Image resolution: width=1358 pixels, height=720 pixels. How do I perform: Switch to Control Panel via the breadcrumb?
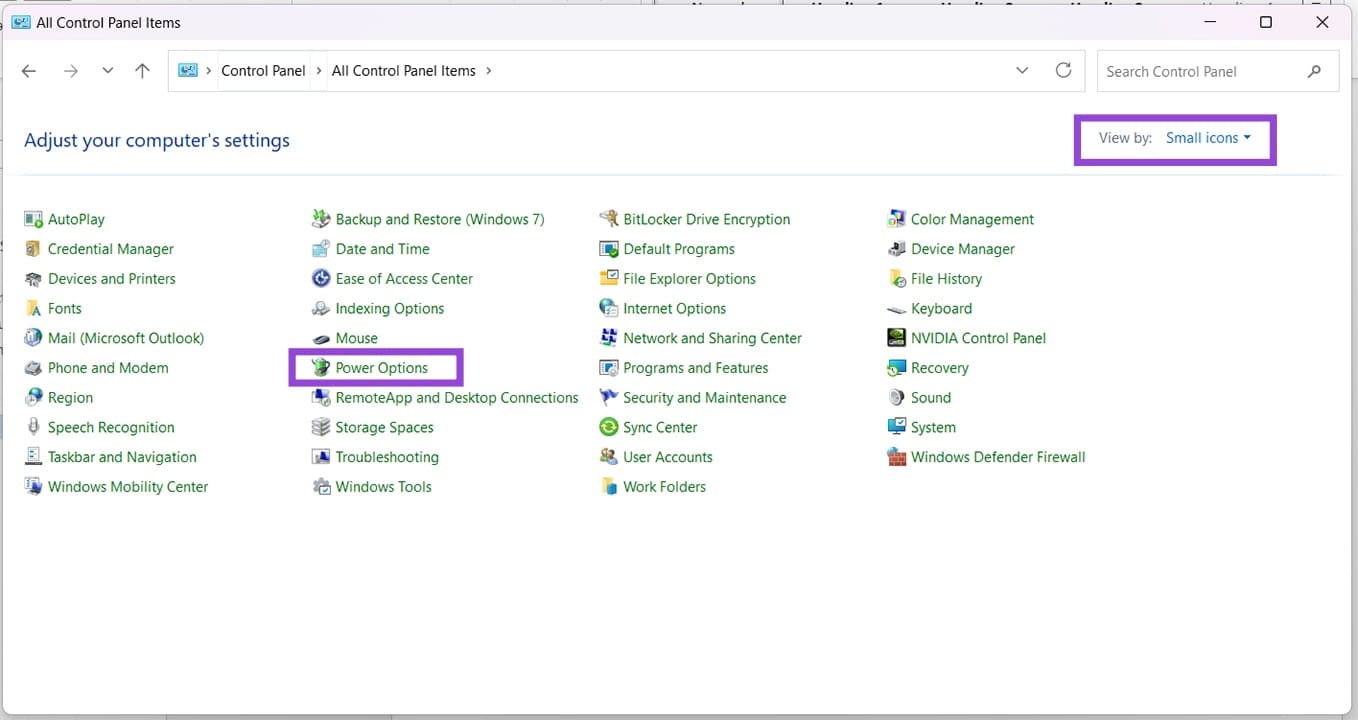(x=263, y=70)
